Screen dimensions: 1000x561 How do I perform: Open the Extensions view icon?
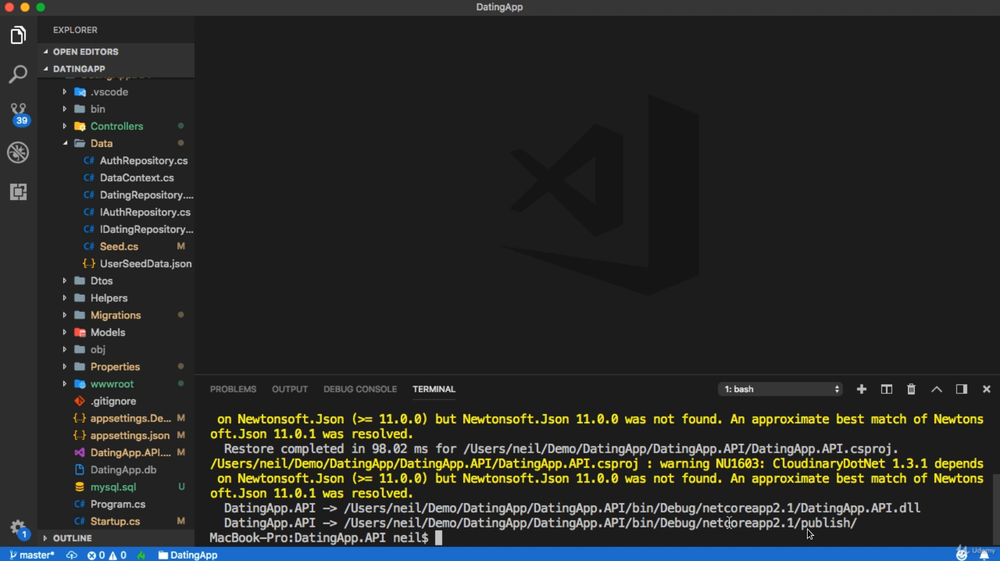pyautogui.click(x=18, y=191)
